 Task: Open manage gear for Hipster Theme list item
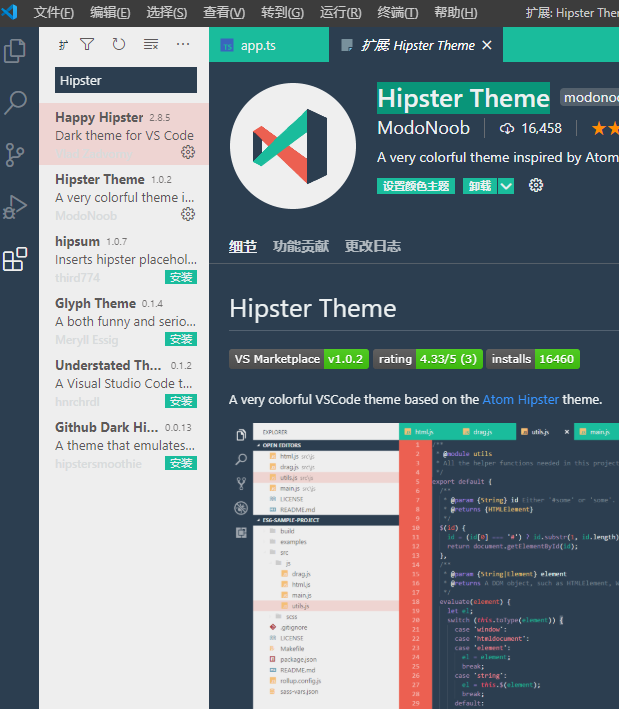tap(188, 214)
